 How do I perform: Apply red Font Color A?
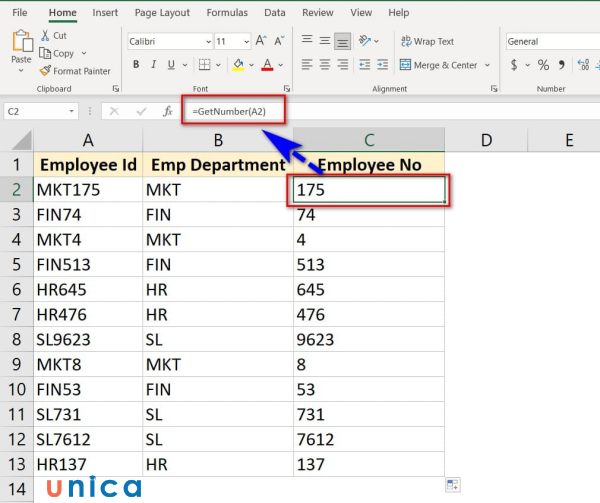click(267, 65)
